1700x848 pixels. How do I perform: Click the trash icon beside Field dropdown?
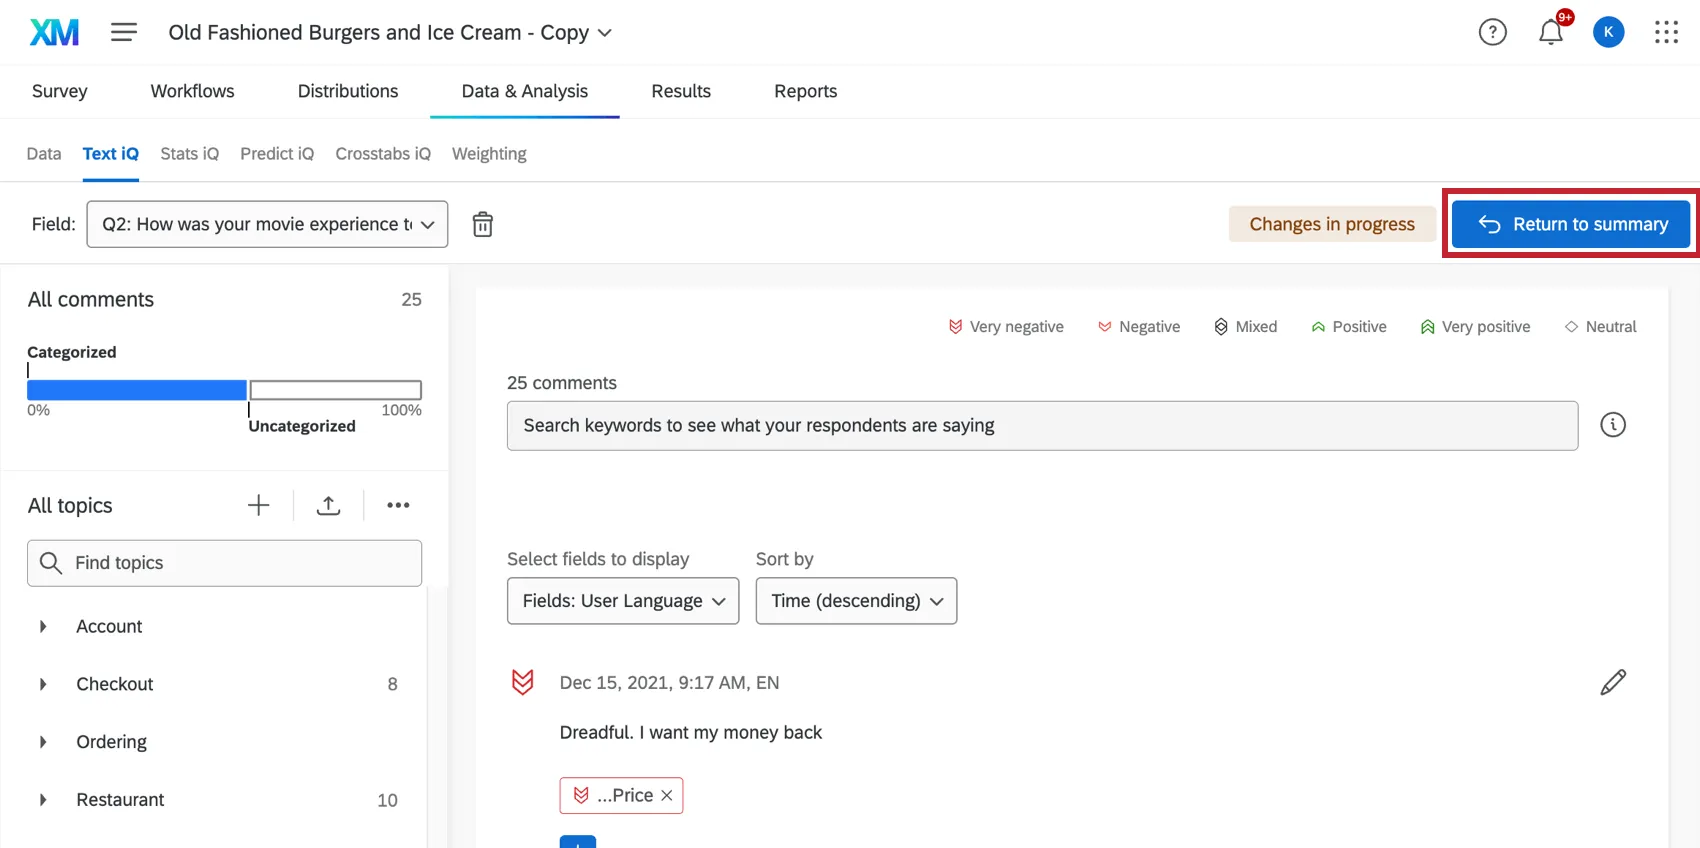point(483,224)
